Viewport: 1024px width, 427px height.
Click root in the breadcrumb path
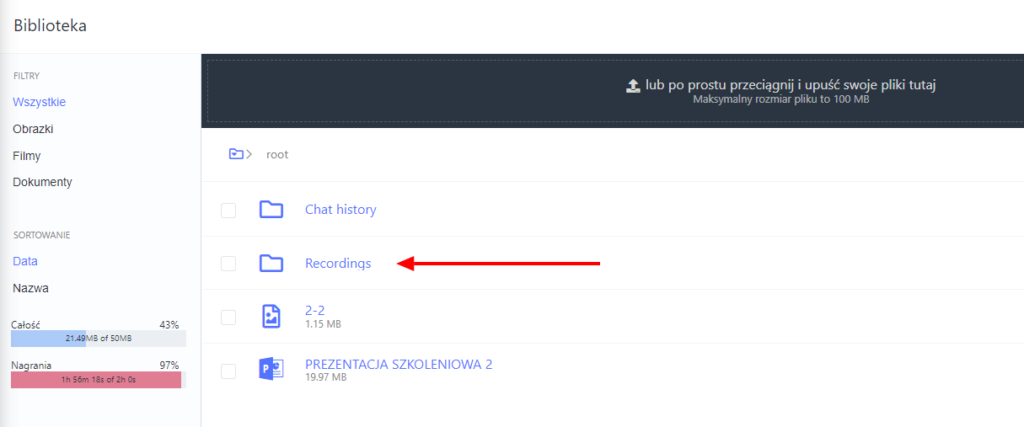click(x=277, y=155)
